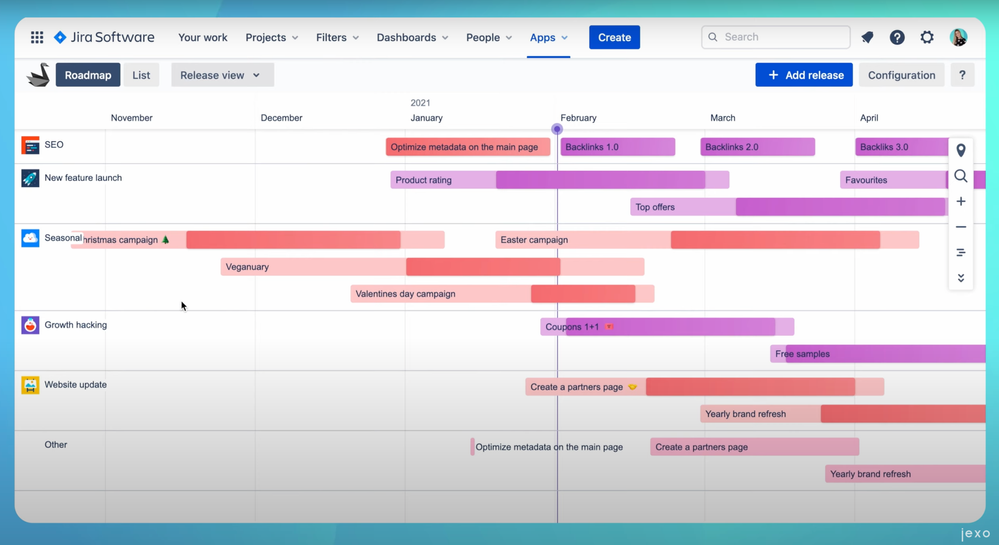Click the SEO project icon
This screenshot has height=545, width=999.
(30, 145)
